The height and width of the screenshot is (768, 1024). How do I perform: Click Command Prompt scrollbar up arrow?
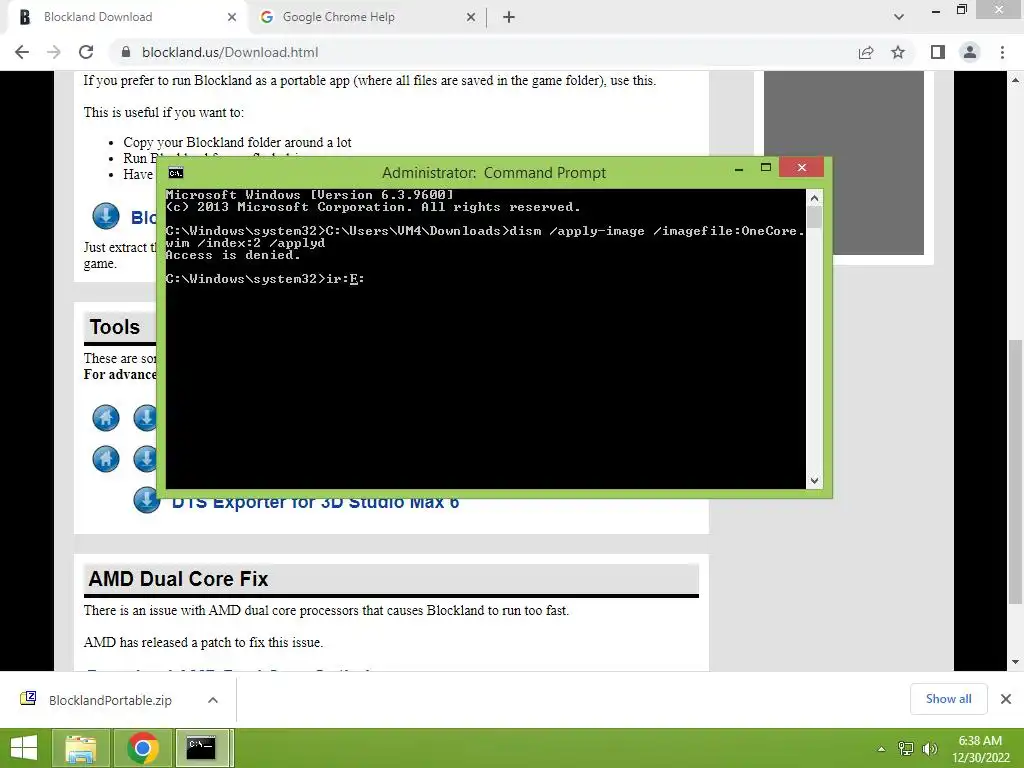pyautogui.click(x=814, y=198)
